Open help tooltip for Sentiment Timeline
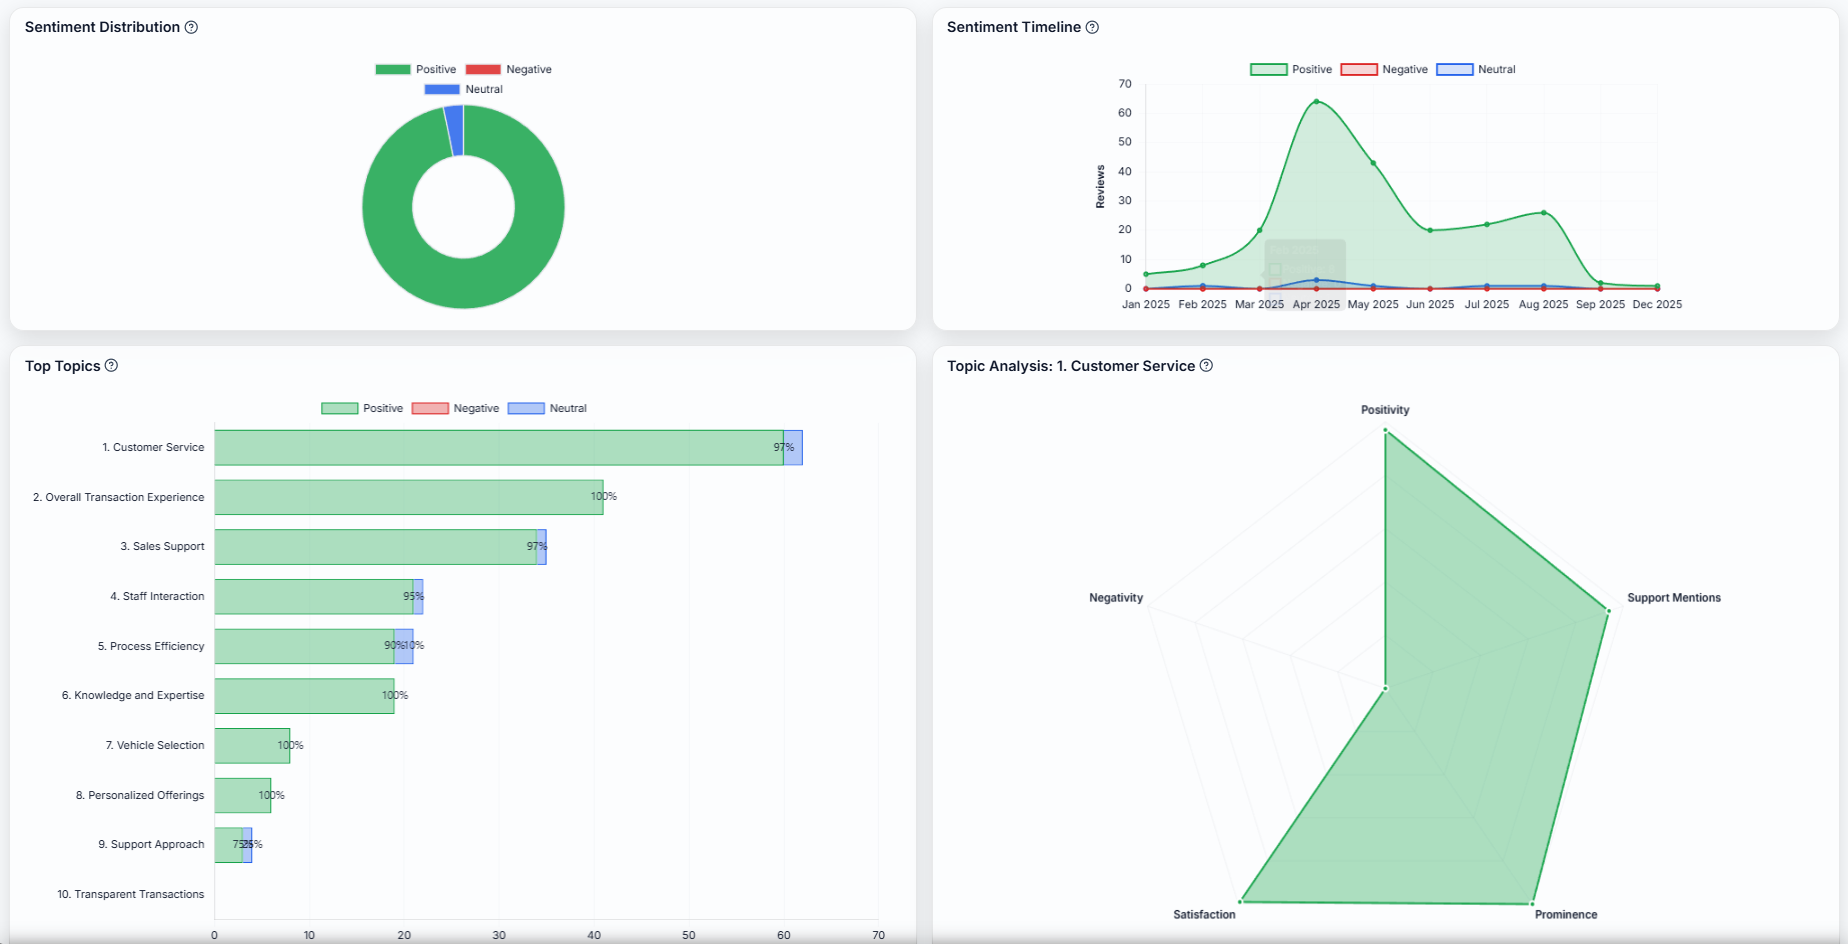The height and width of the screenshot is (944, 1848). (x=1093, y=27)
